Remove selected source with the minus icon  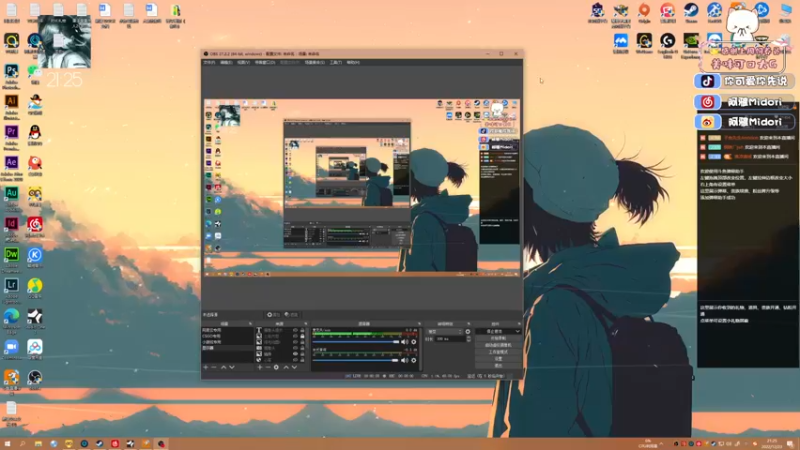point(268,367)
